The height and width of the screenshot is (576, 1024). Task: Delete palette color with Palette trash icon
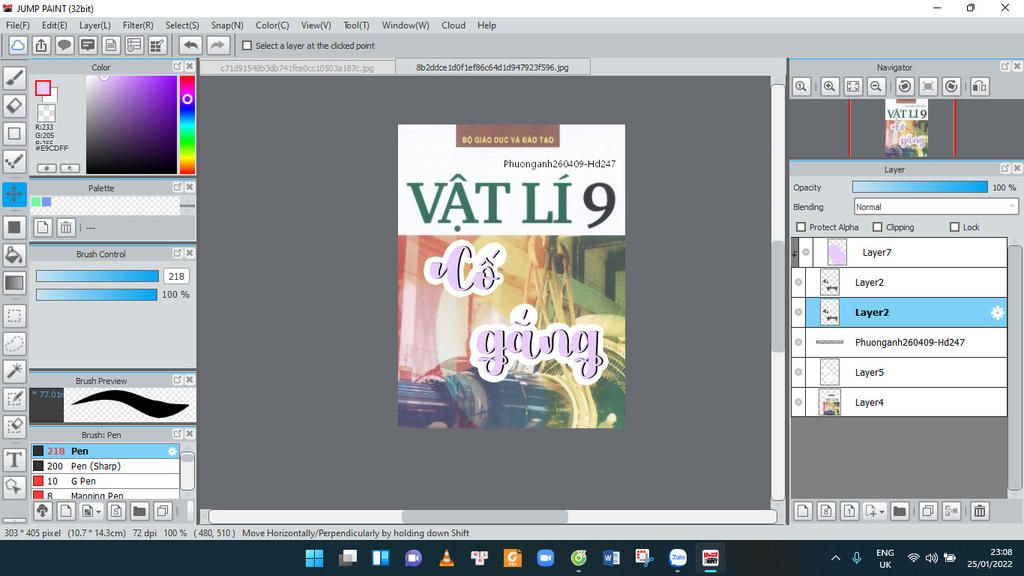pyautogui.click(x=66, y=228)
